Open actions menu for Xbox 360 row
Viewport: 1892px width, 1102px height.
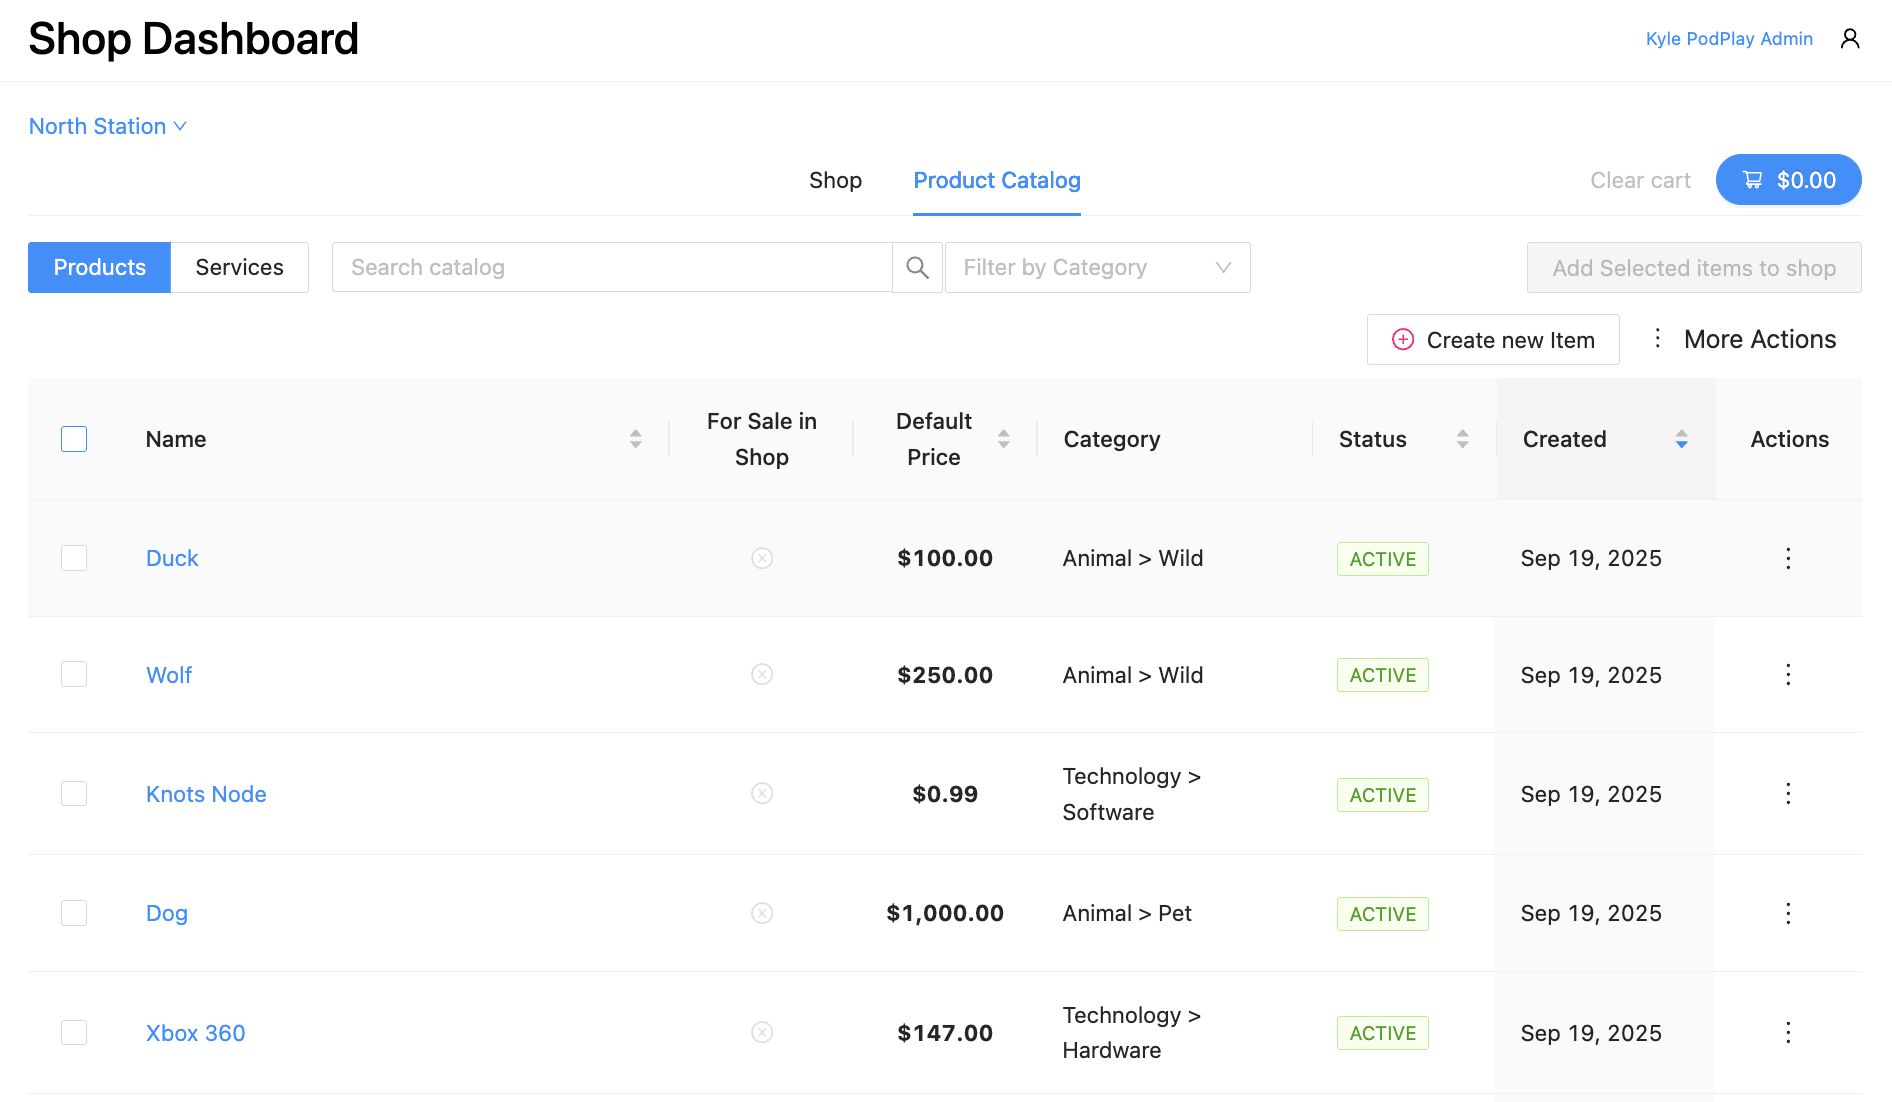(1788, 1033)
